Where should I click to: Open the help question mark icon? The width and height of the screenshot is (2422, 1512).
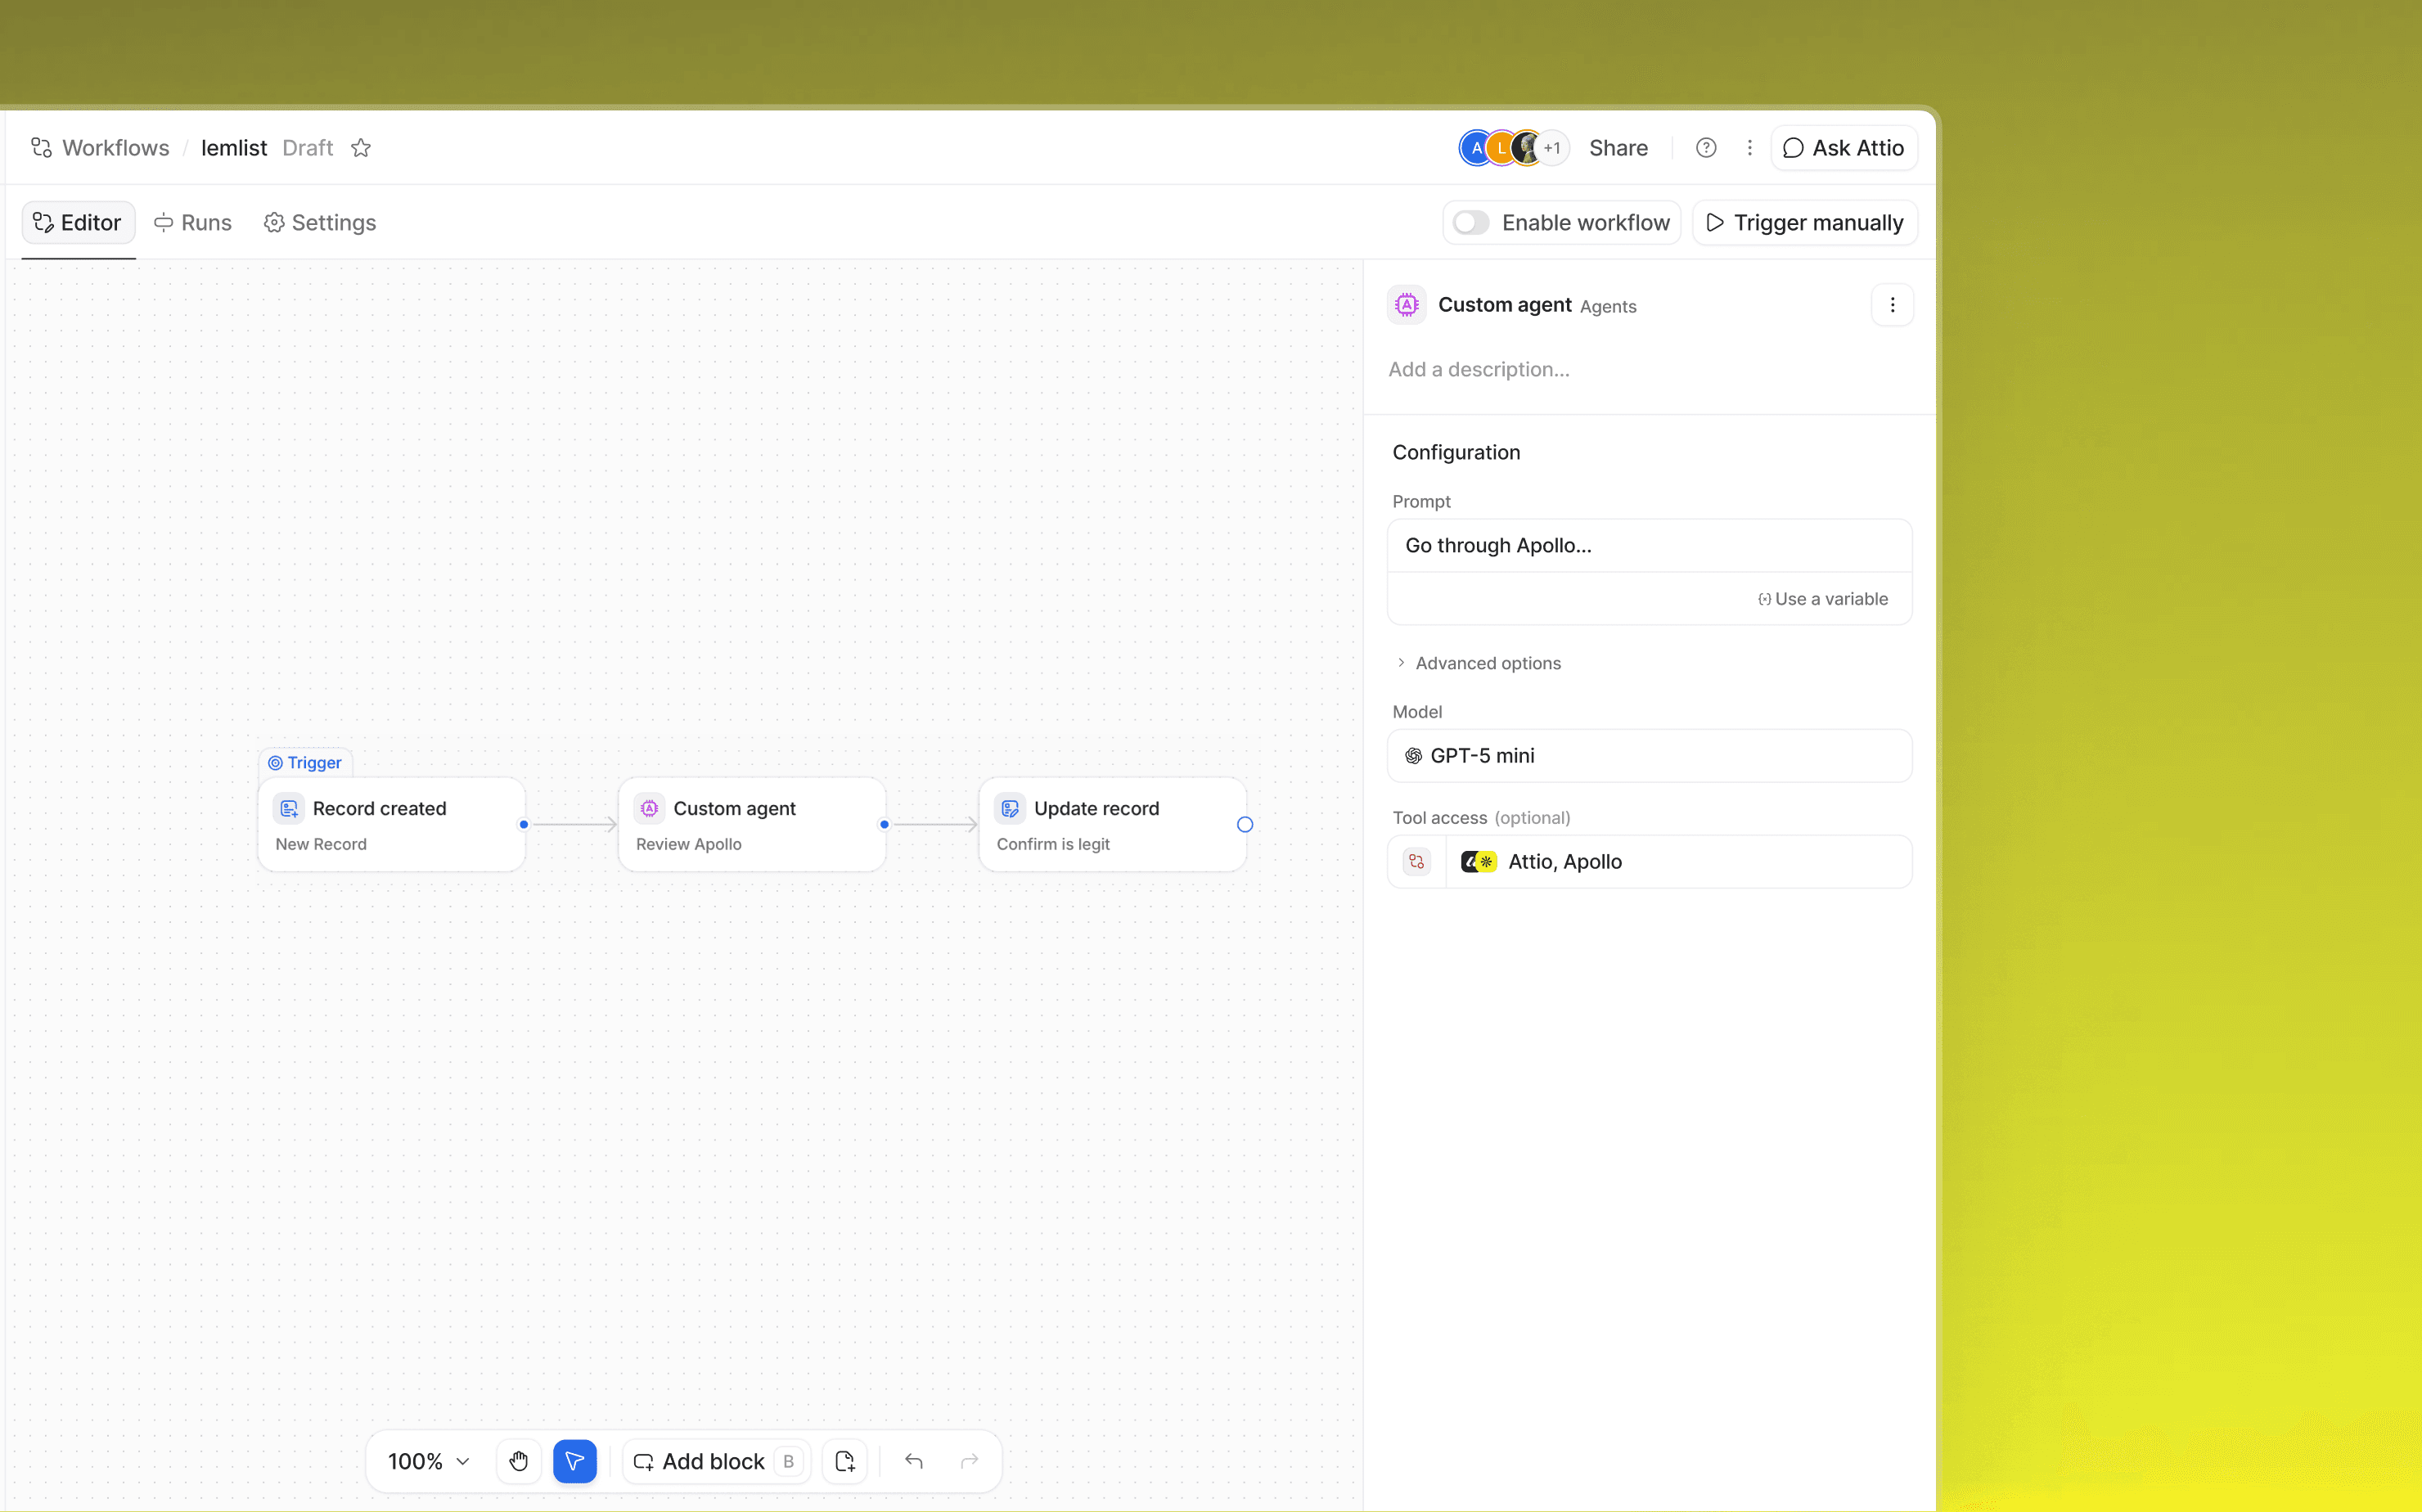coord(1706,148)
